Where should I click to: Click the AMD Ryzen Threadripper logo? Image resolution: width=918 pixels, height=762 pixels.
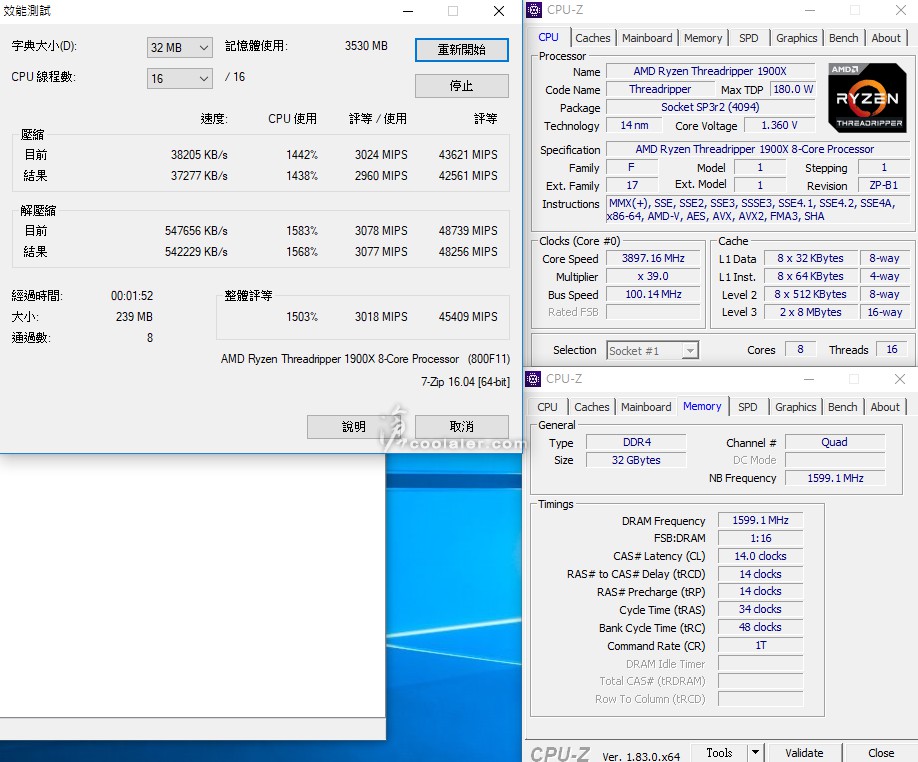click(x=867, y=98)
